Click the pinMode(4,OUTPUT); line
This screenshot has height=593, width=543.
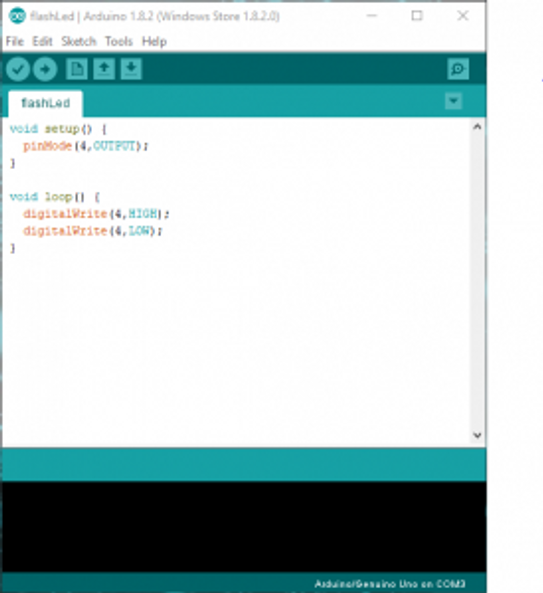pos(86,146)
